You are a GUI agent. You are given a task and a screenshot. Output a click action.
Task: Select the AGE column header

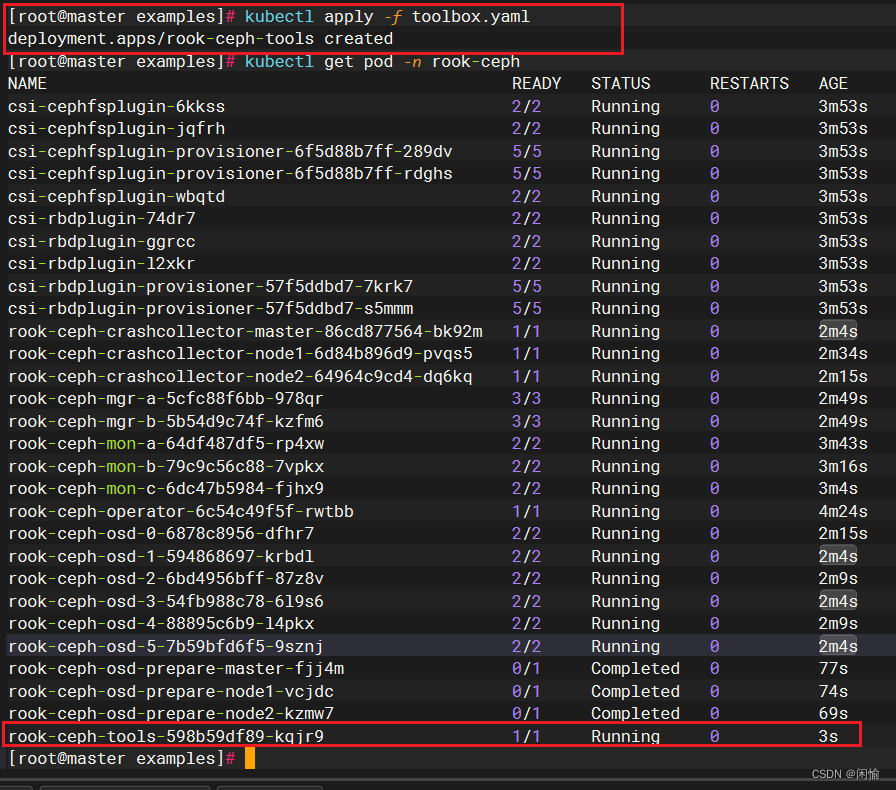(832, 83)
